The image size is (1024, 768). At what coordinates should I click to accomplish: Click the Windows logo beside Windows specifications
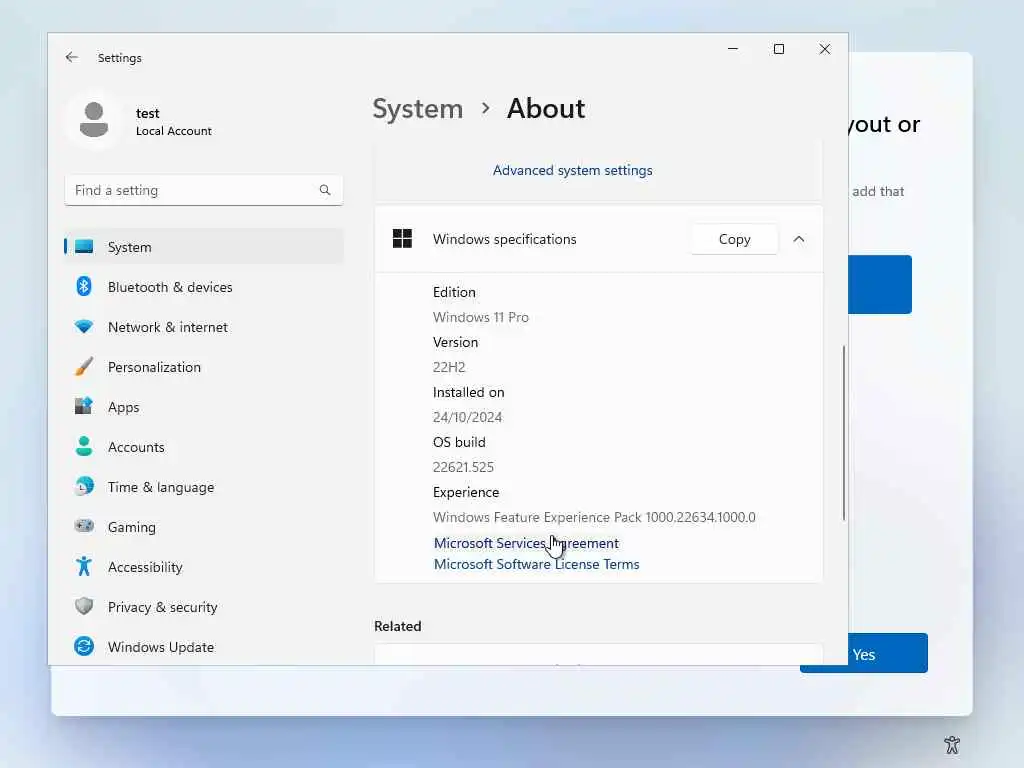(x=402, y=239)
